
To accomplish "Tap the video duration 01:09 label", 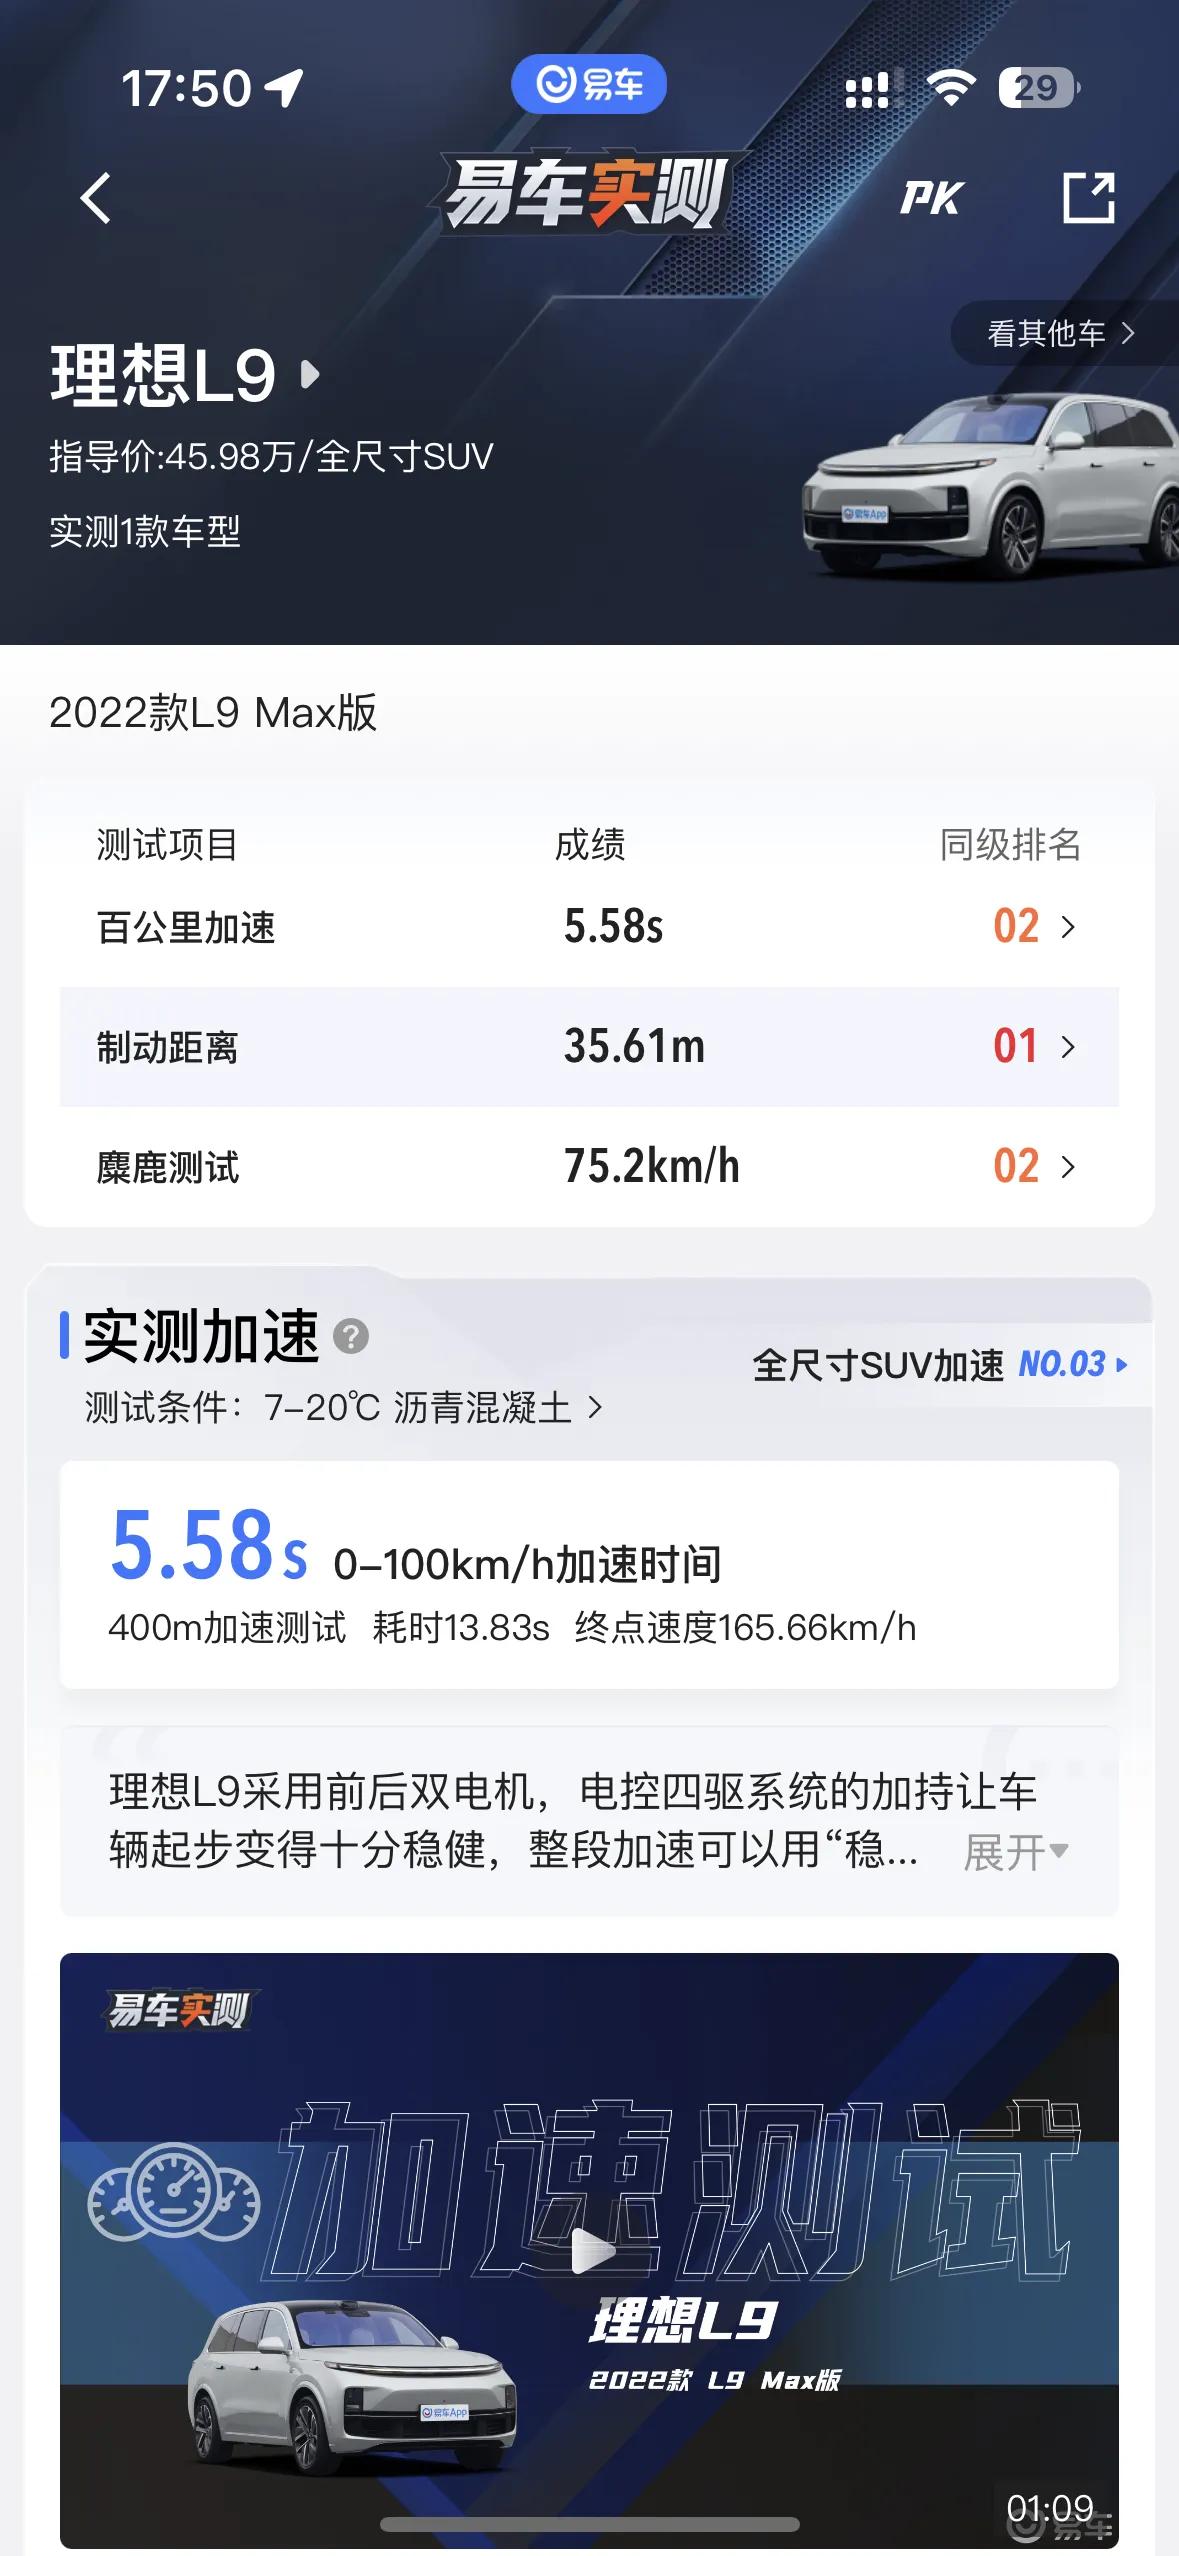I will [x=1050, y=2508].
